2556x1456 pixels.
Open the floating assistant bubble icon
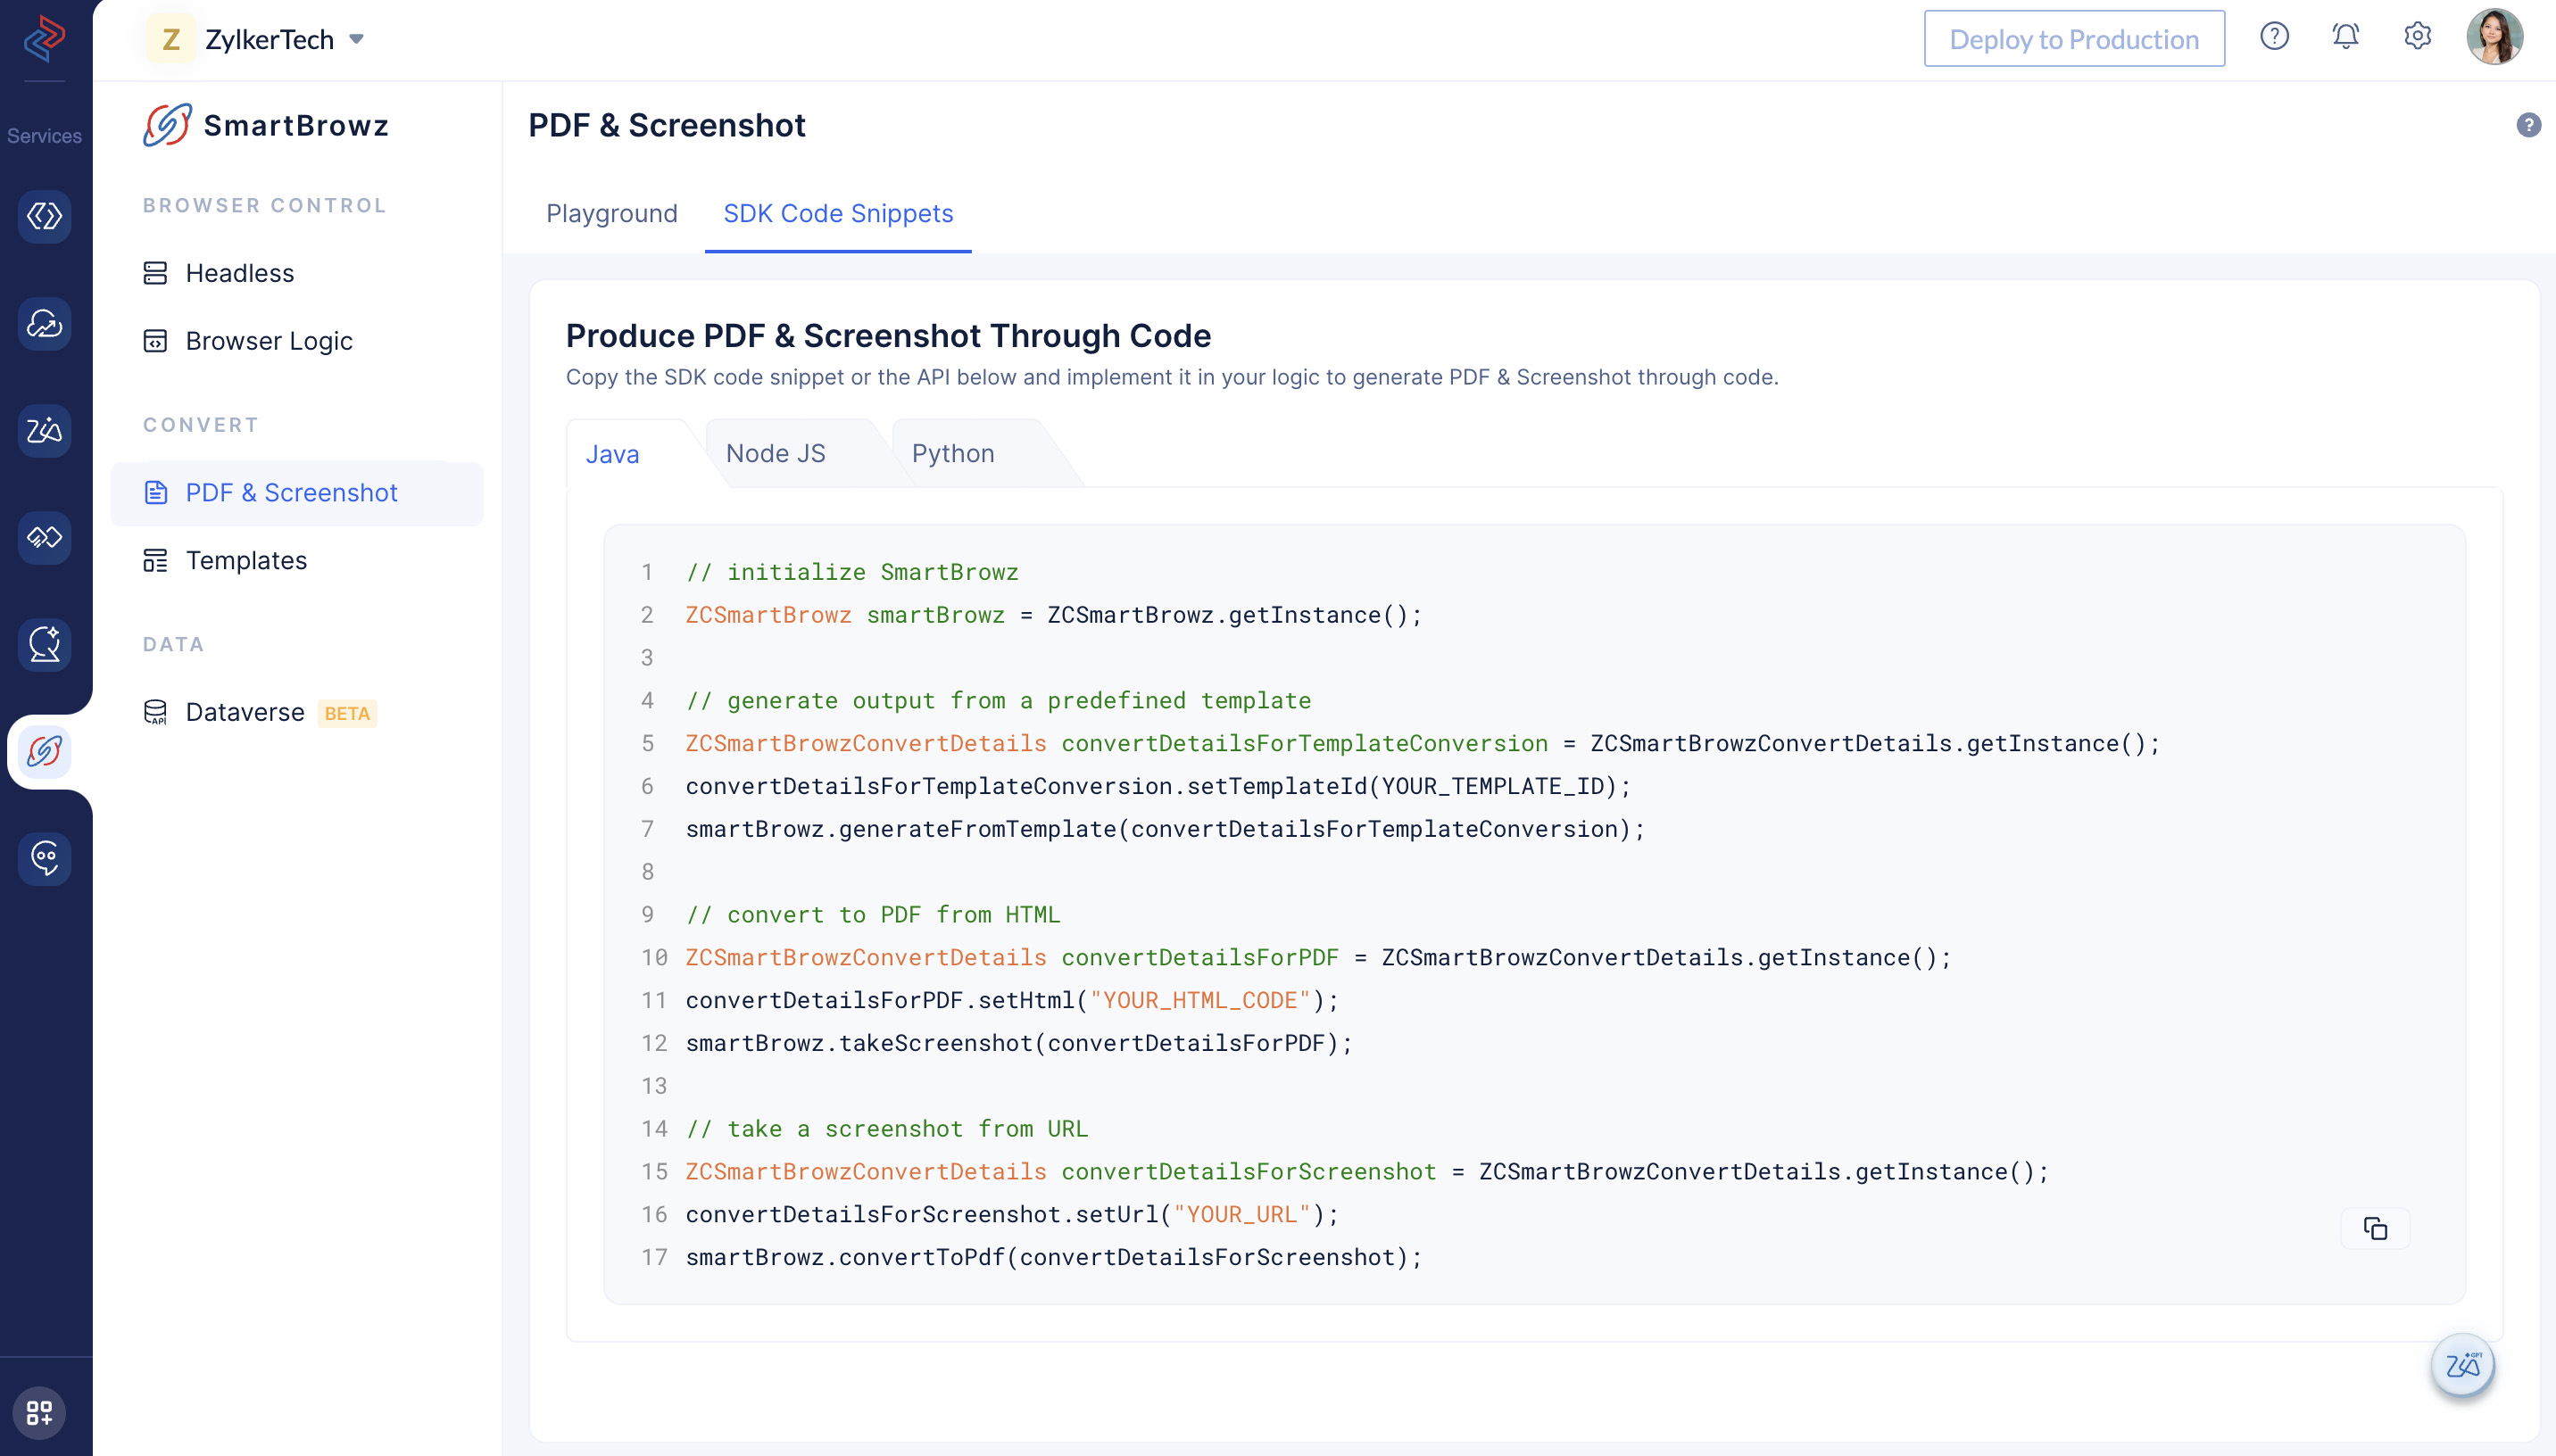[x=2462, y=1365]
